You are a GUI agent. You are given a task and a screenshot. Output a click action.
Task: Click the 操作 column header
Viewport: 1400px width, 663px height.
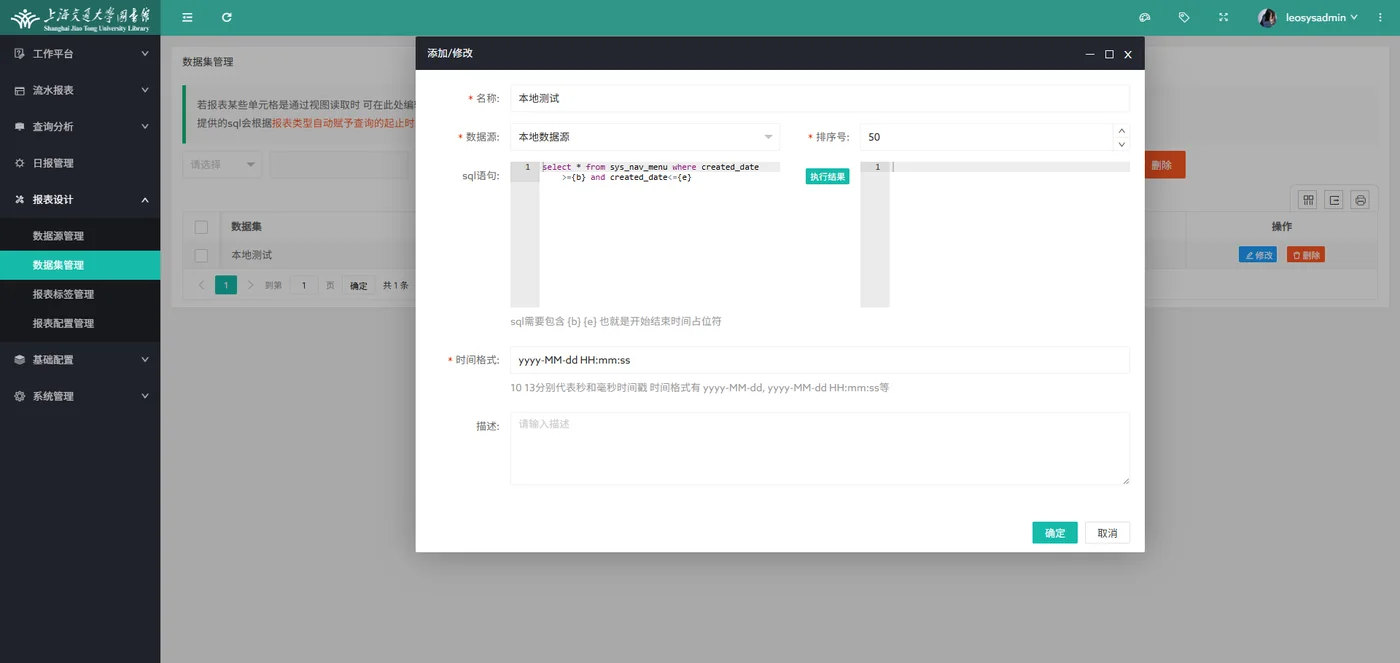[1281, 226]
